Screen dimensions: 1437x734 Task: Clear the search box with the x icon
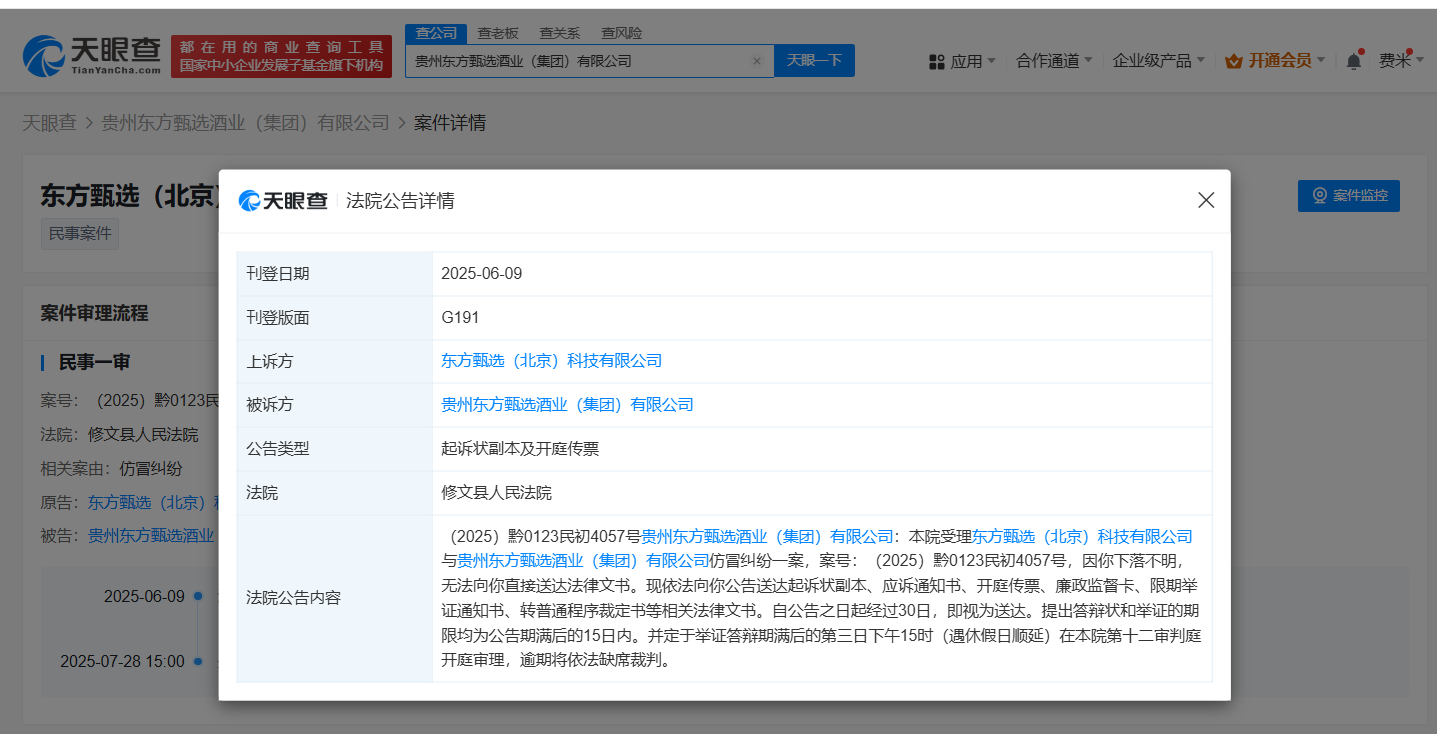click(756, 61)
